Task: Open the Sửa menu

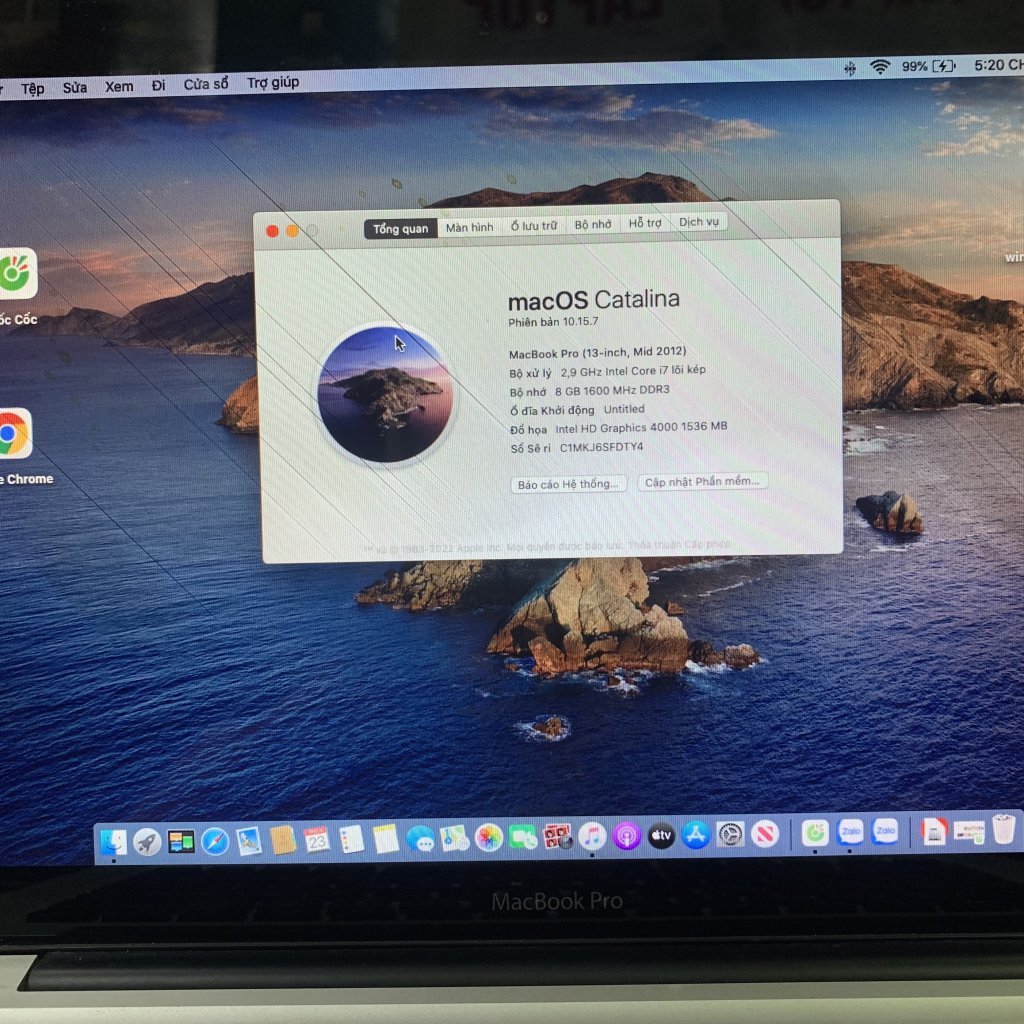Action: (75, 87)
